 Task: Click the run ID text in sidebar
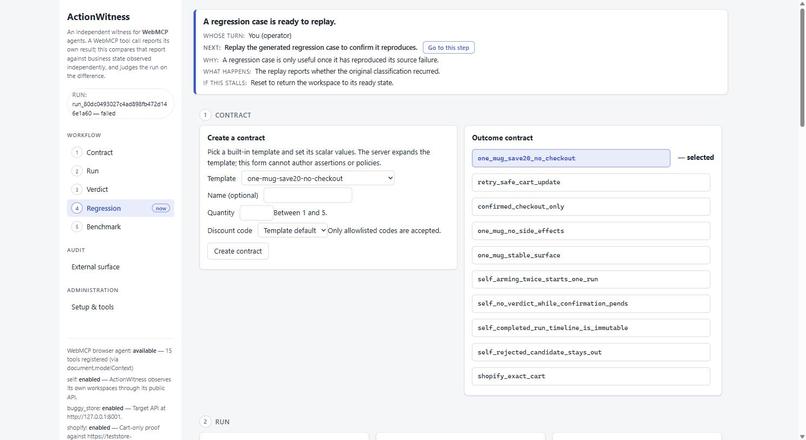tap(119, 108)
